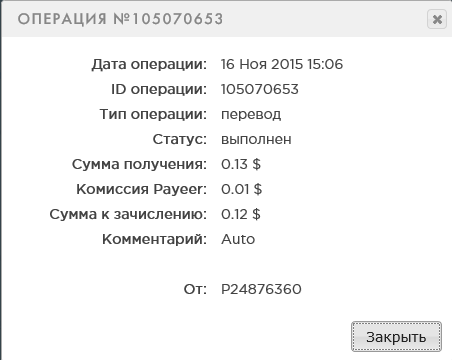Viewport: 452px width, 360px height.
Task: Click the received amount 0.13 $
Action: pos(241,164)
